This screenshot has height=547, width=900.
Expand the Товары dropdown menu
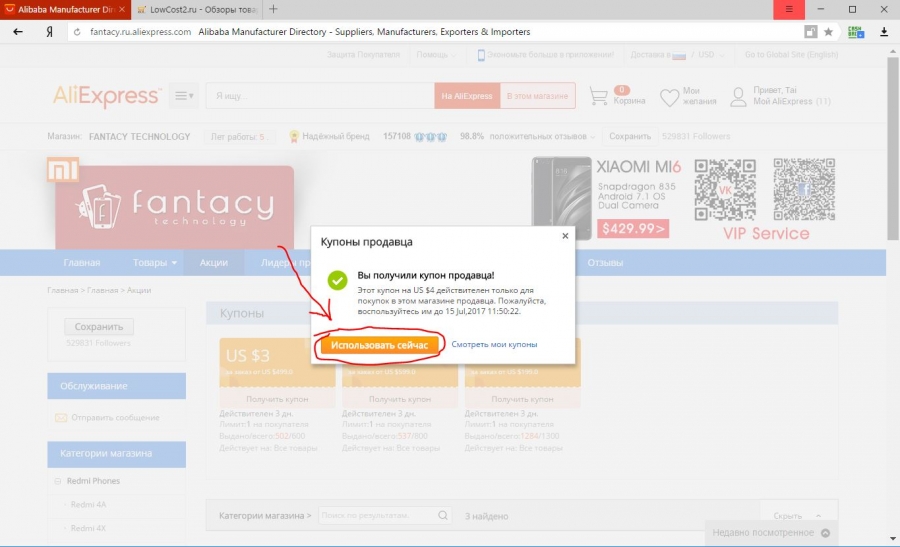tap(154, 262)
